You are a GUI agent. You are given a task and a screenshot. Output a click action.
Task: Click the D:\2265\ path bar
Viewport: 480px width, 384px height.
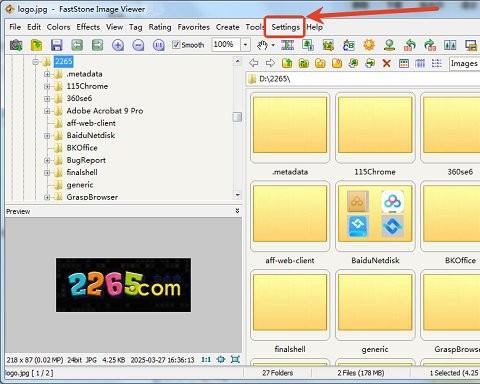(x=363, y=79)
